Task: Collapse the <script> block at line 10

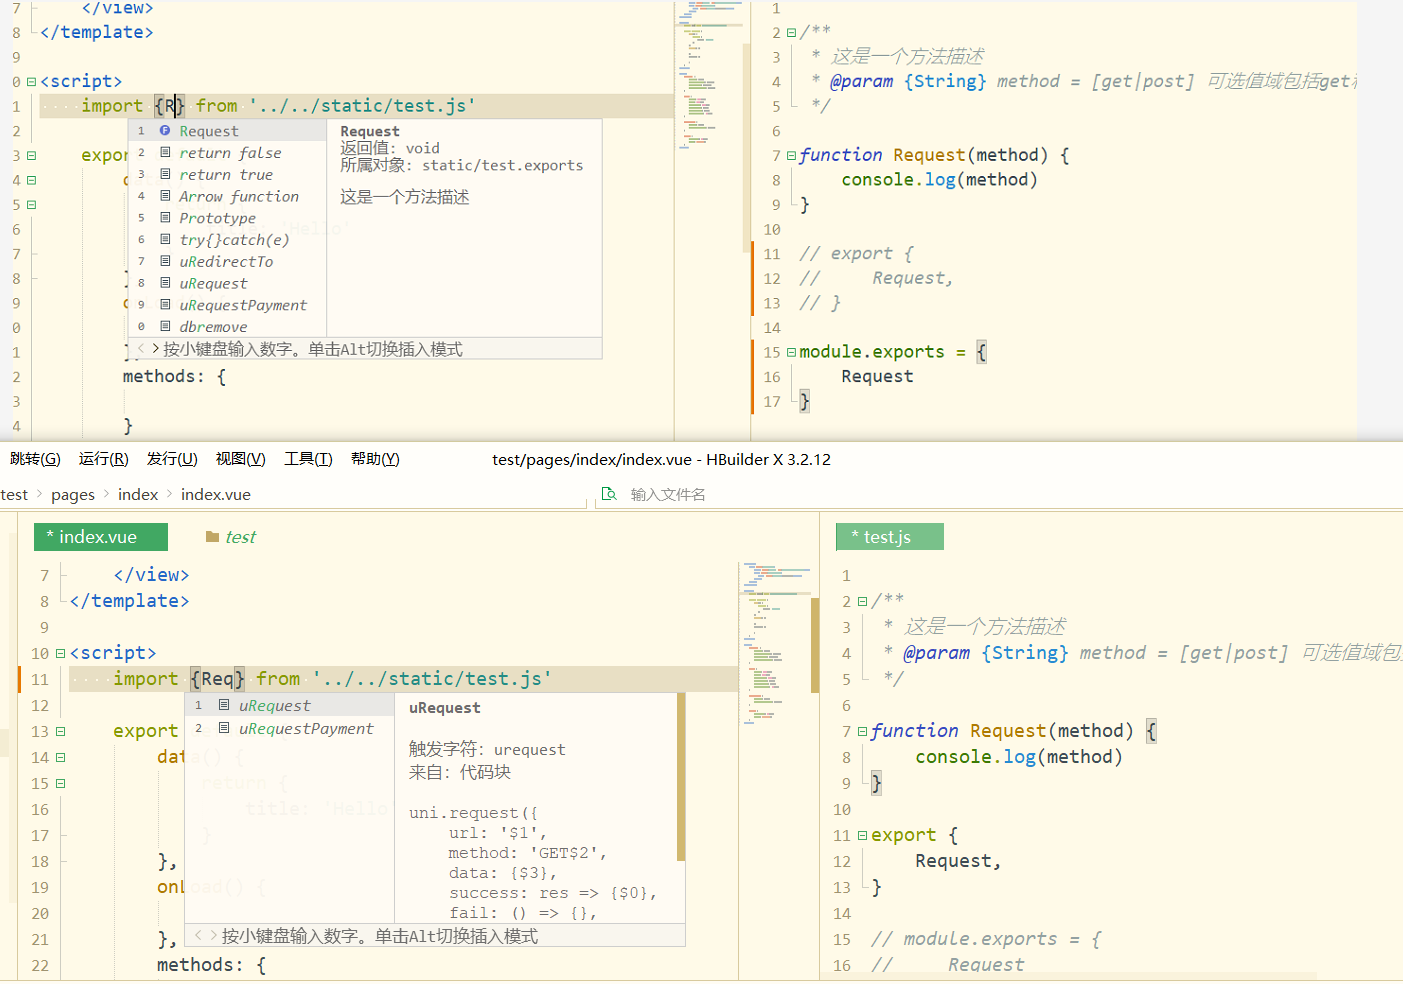Action: click(60, 653)
